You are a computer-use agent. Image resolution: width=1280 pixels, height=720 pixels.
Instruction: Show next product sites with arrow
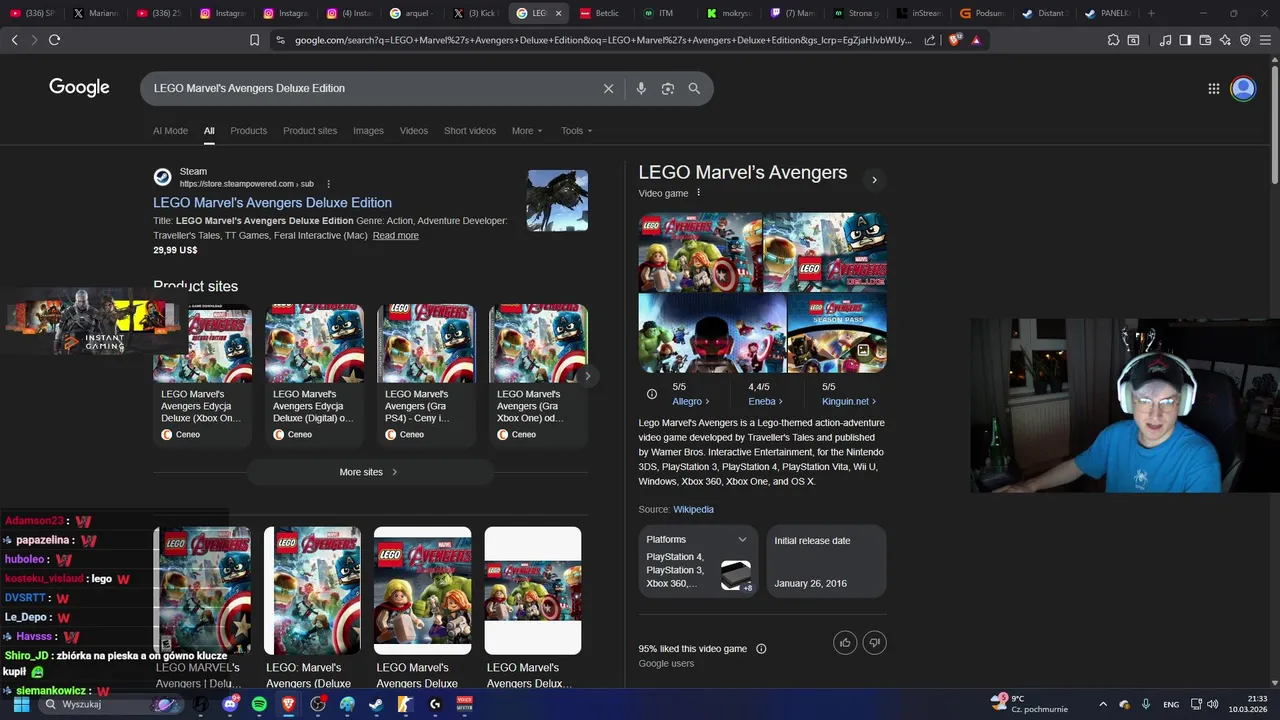tap(587, 376)
